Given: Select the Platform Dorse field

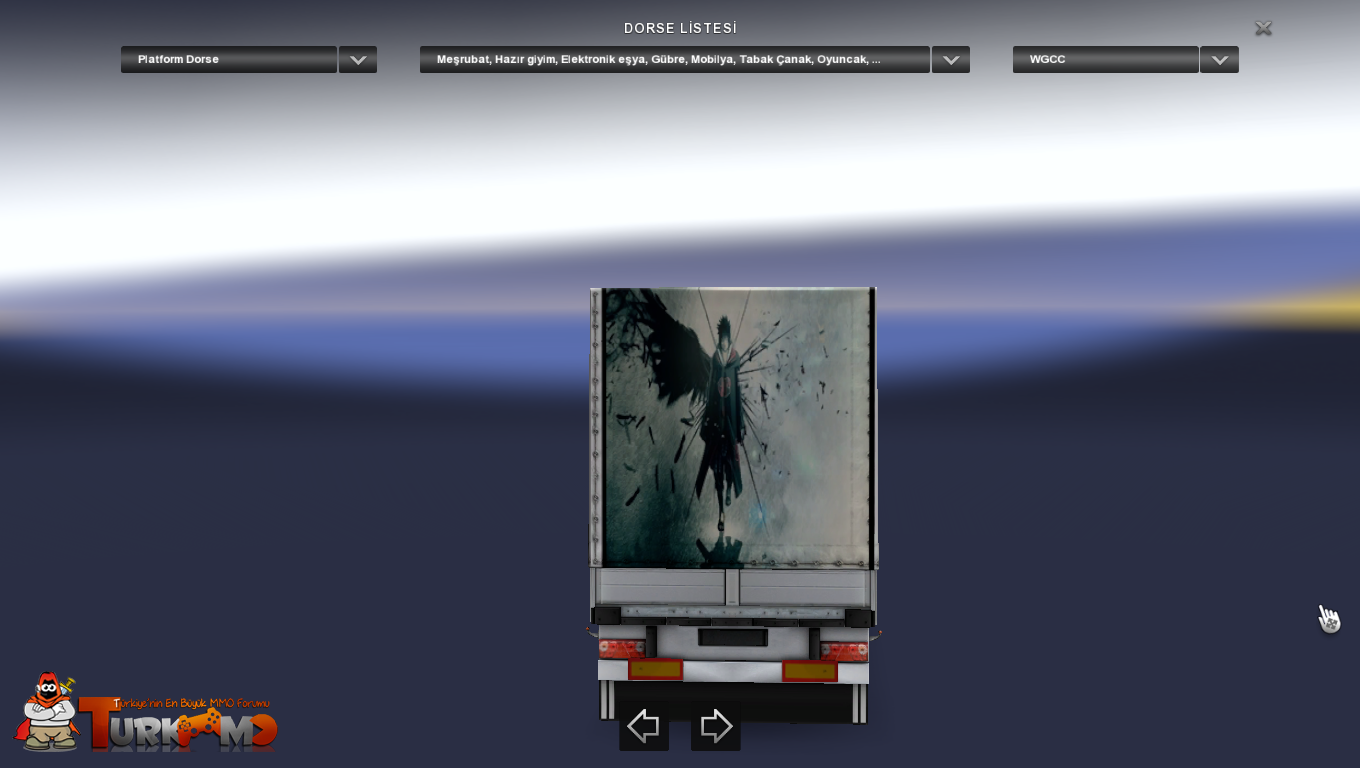Looking at the screenshot, I should tap(229, 59).
